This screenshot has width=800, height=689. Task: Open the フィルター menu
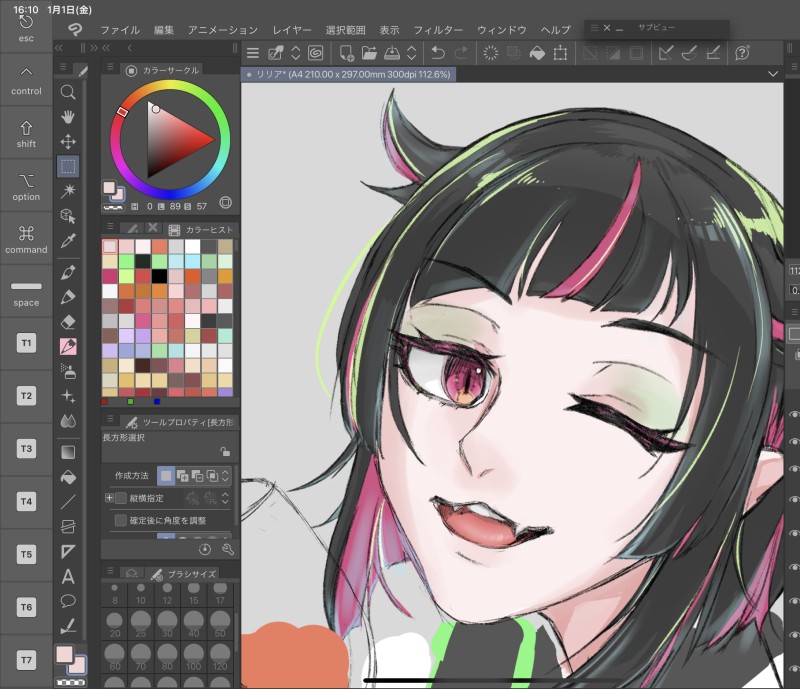pyautogui.click(x=438, y=30)
